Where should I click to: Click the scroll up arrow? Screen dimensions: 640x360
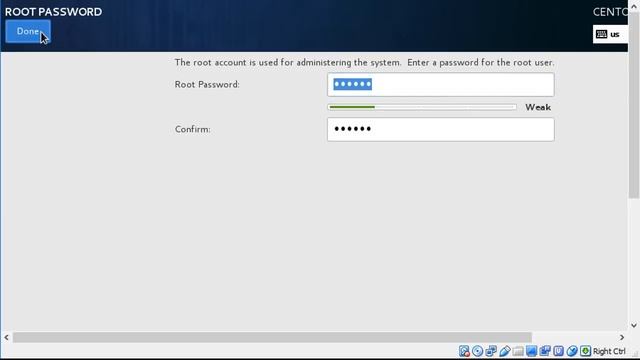634,7
